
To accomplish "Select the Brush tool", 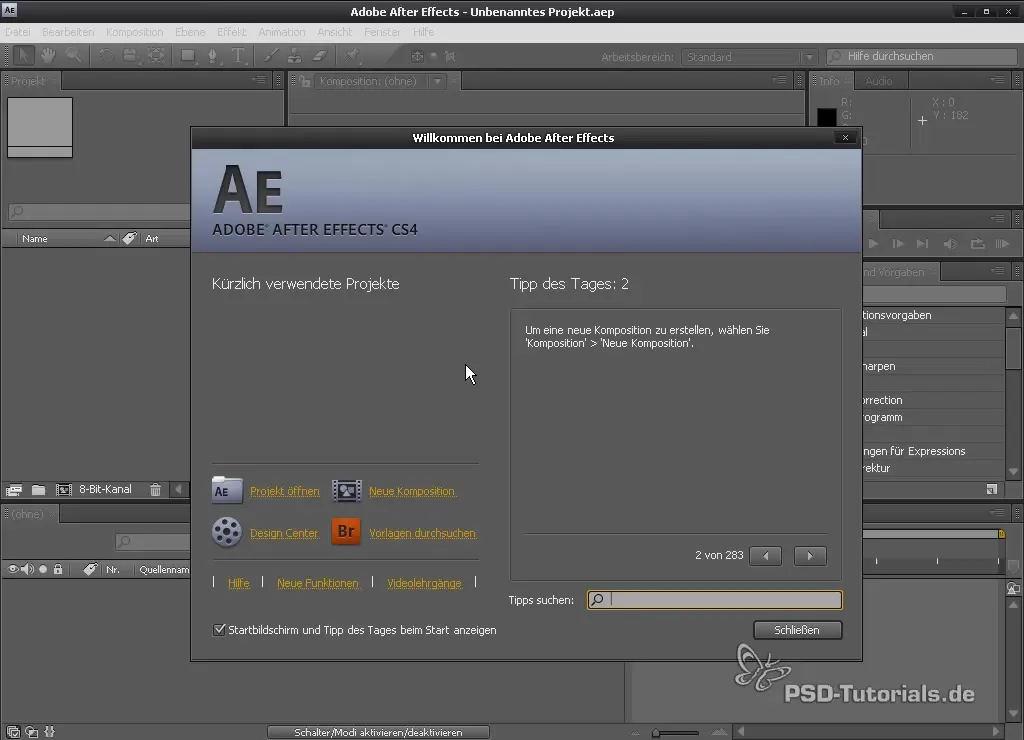I will pyautogui.click(x=270, y=56).
